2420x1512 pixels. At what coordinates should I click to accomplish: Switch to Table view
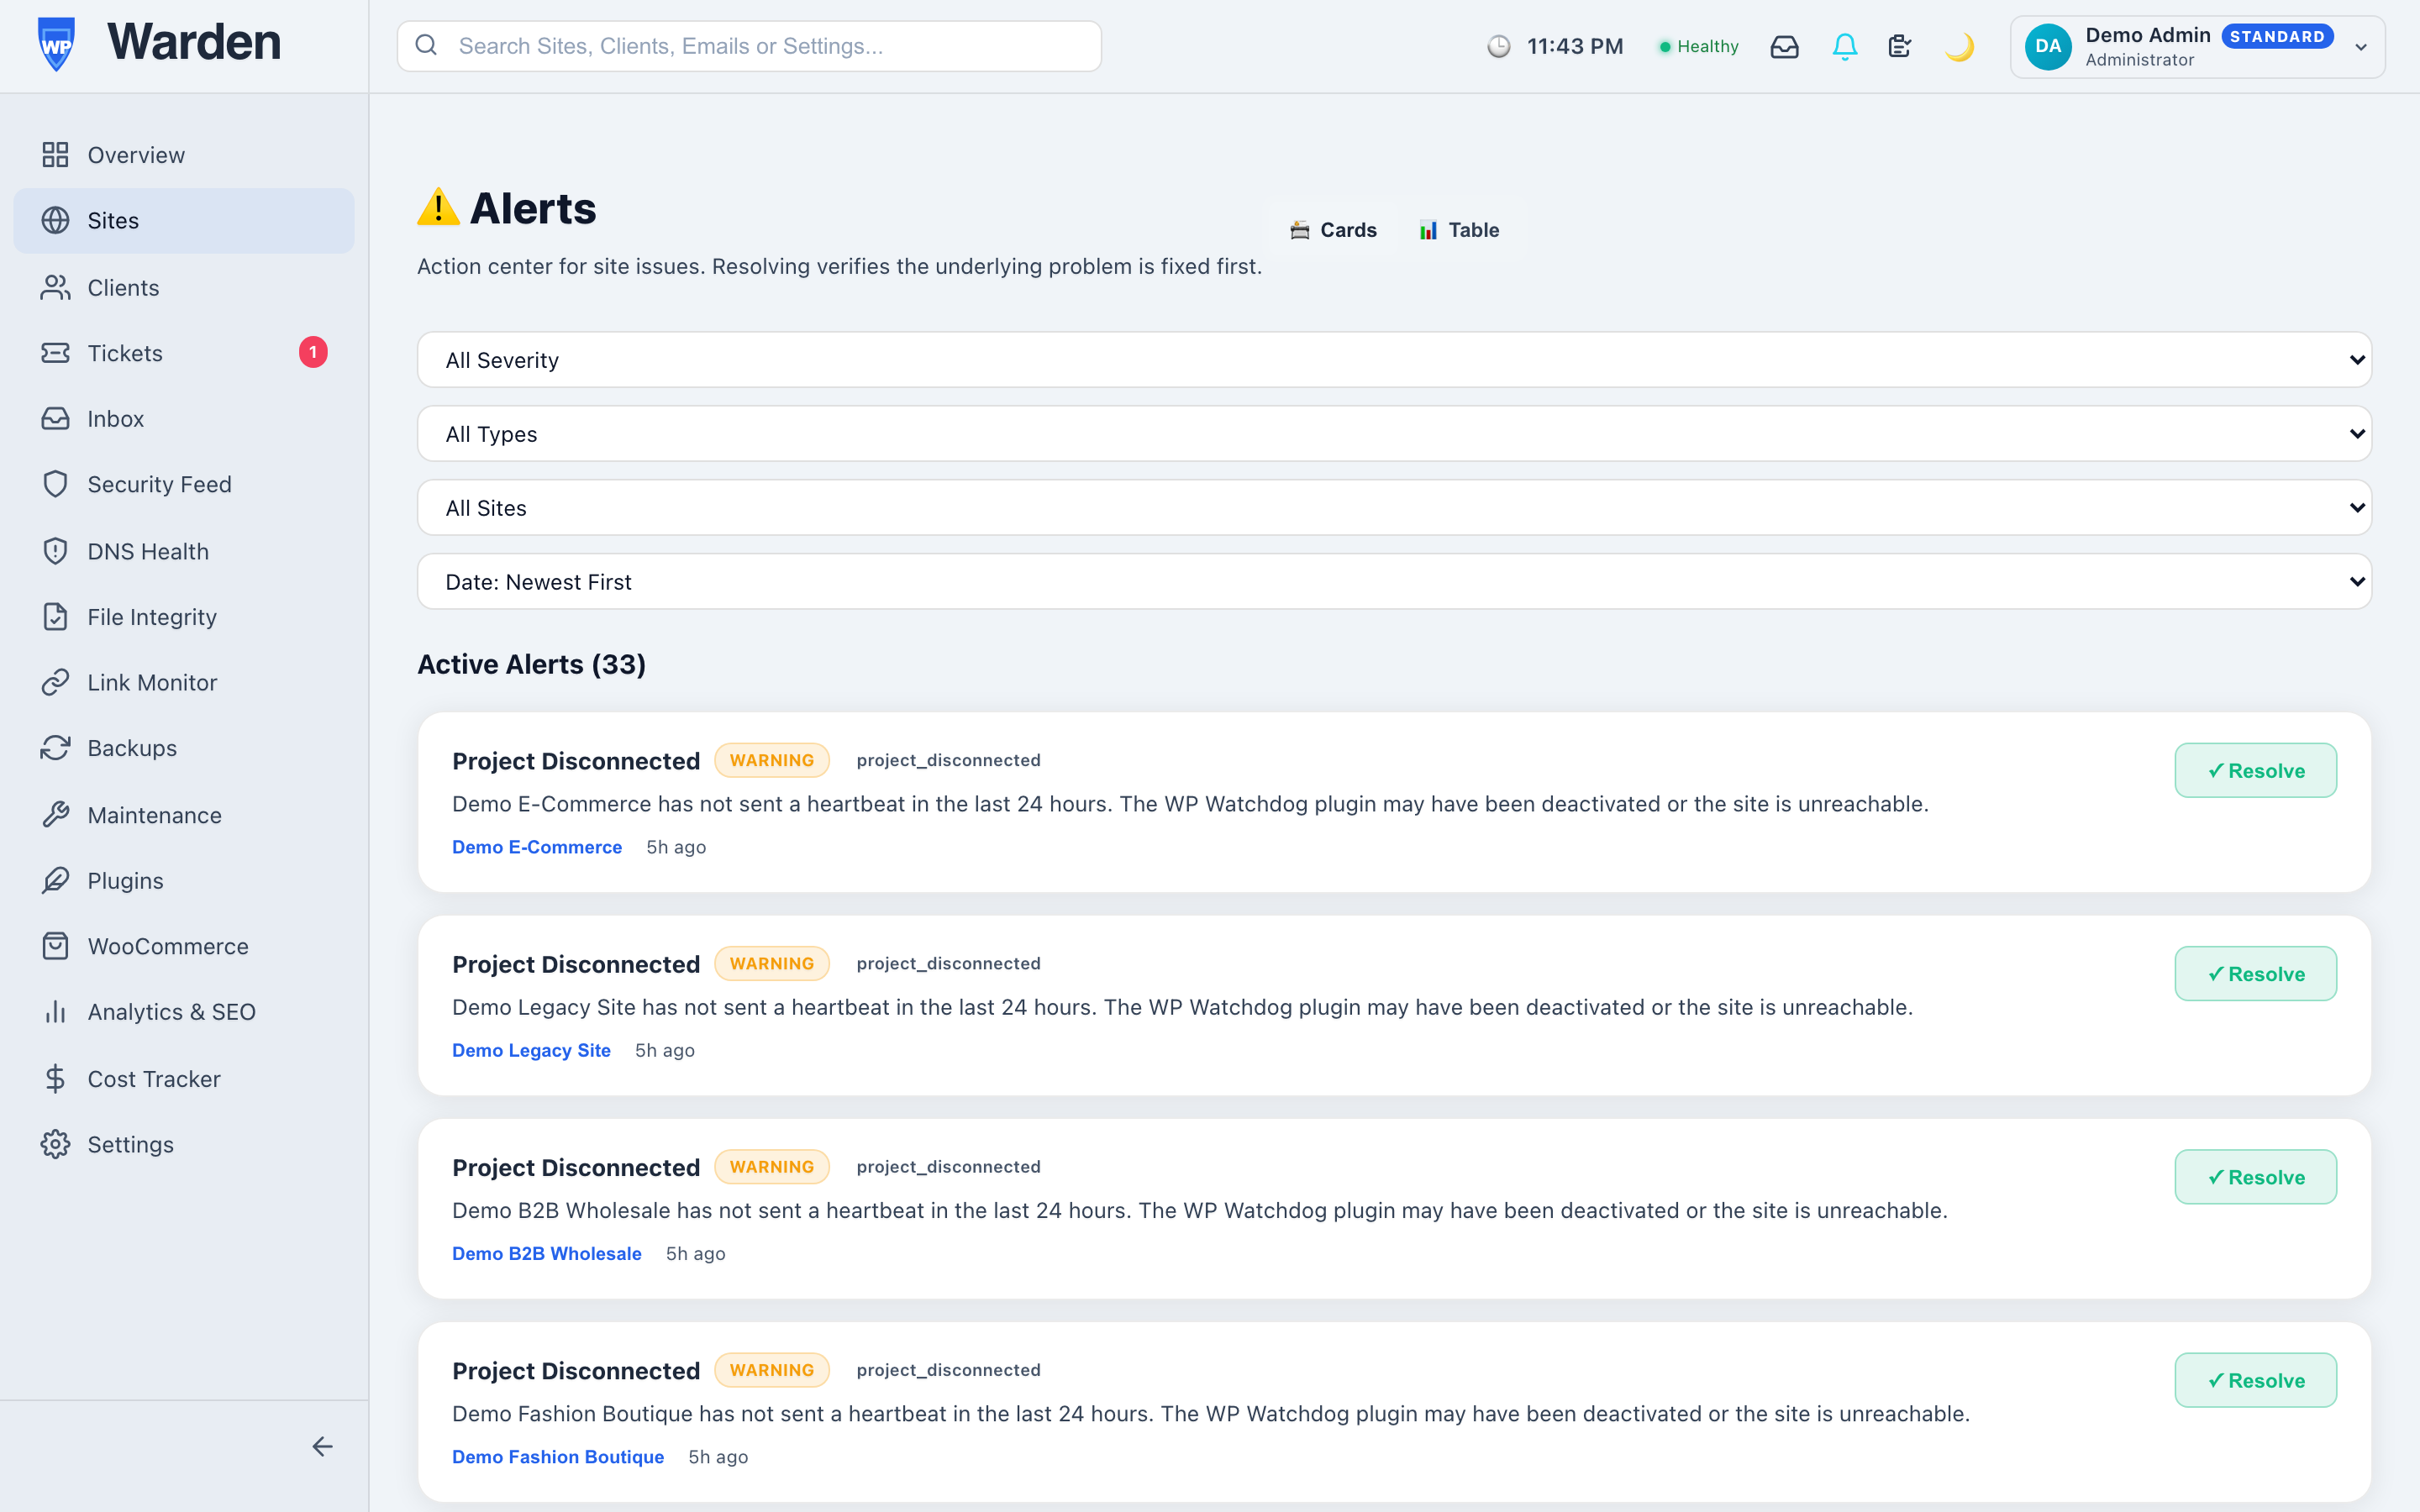pos(1459,230)
